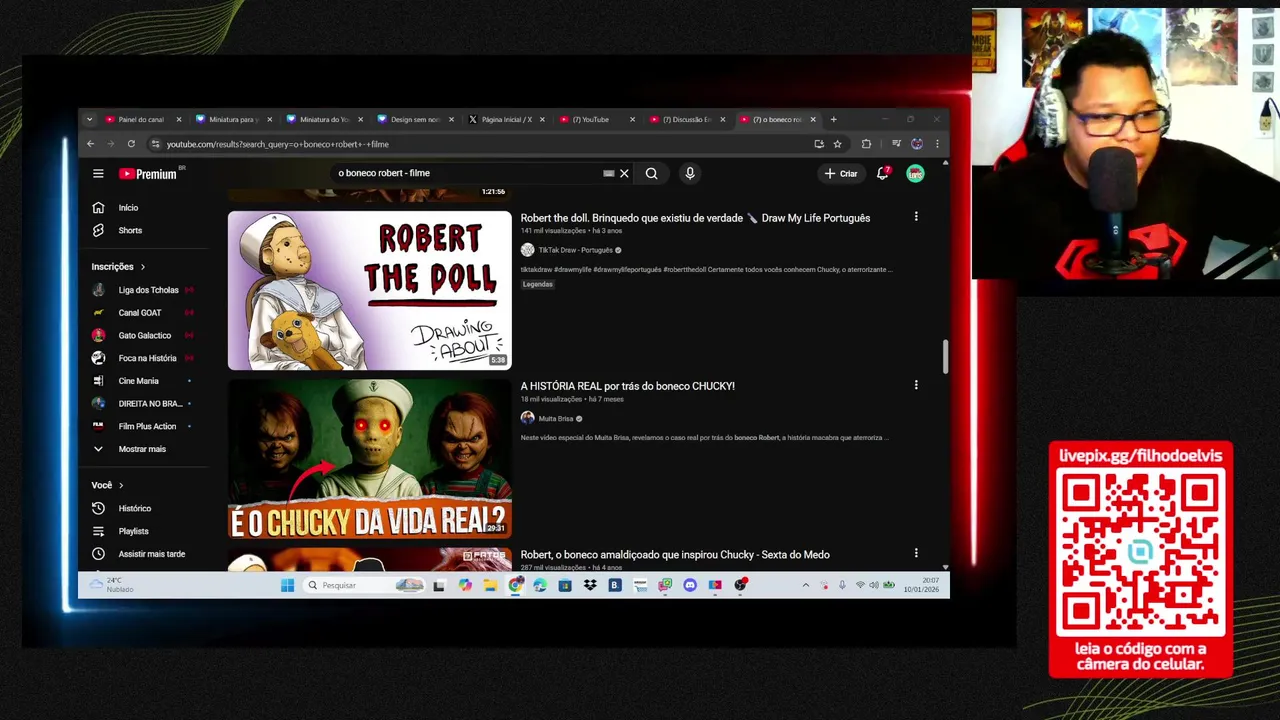The image size is (1280, 720).
Task: Click the browser address bar URL
Action: pyautogui.click(x=278, y=144)
